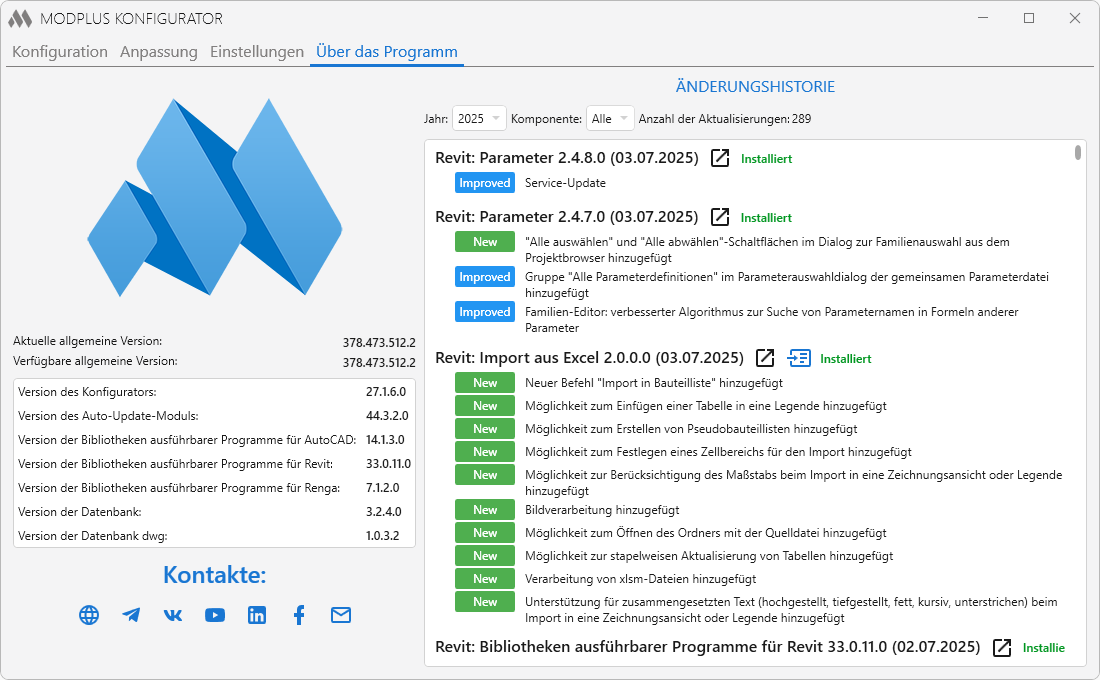Select the Über das Programm tab
This screenshot has width=1100, height=680.
point(387,52)
